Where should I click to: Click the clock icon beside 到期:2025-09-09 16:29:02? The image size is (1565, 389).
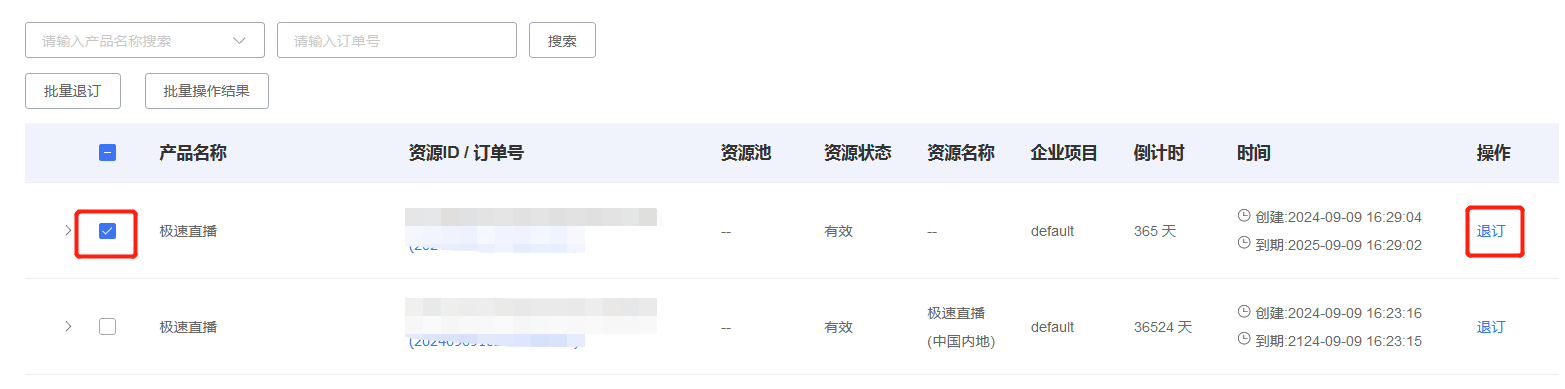tap(1244, 244)
